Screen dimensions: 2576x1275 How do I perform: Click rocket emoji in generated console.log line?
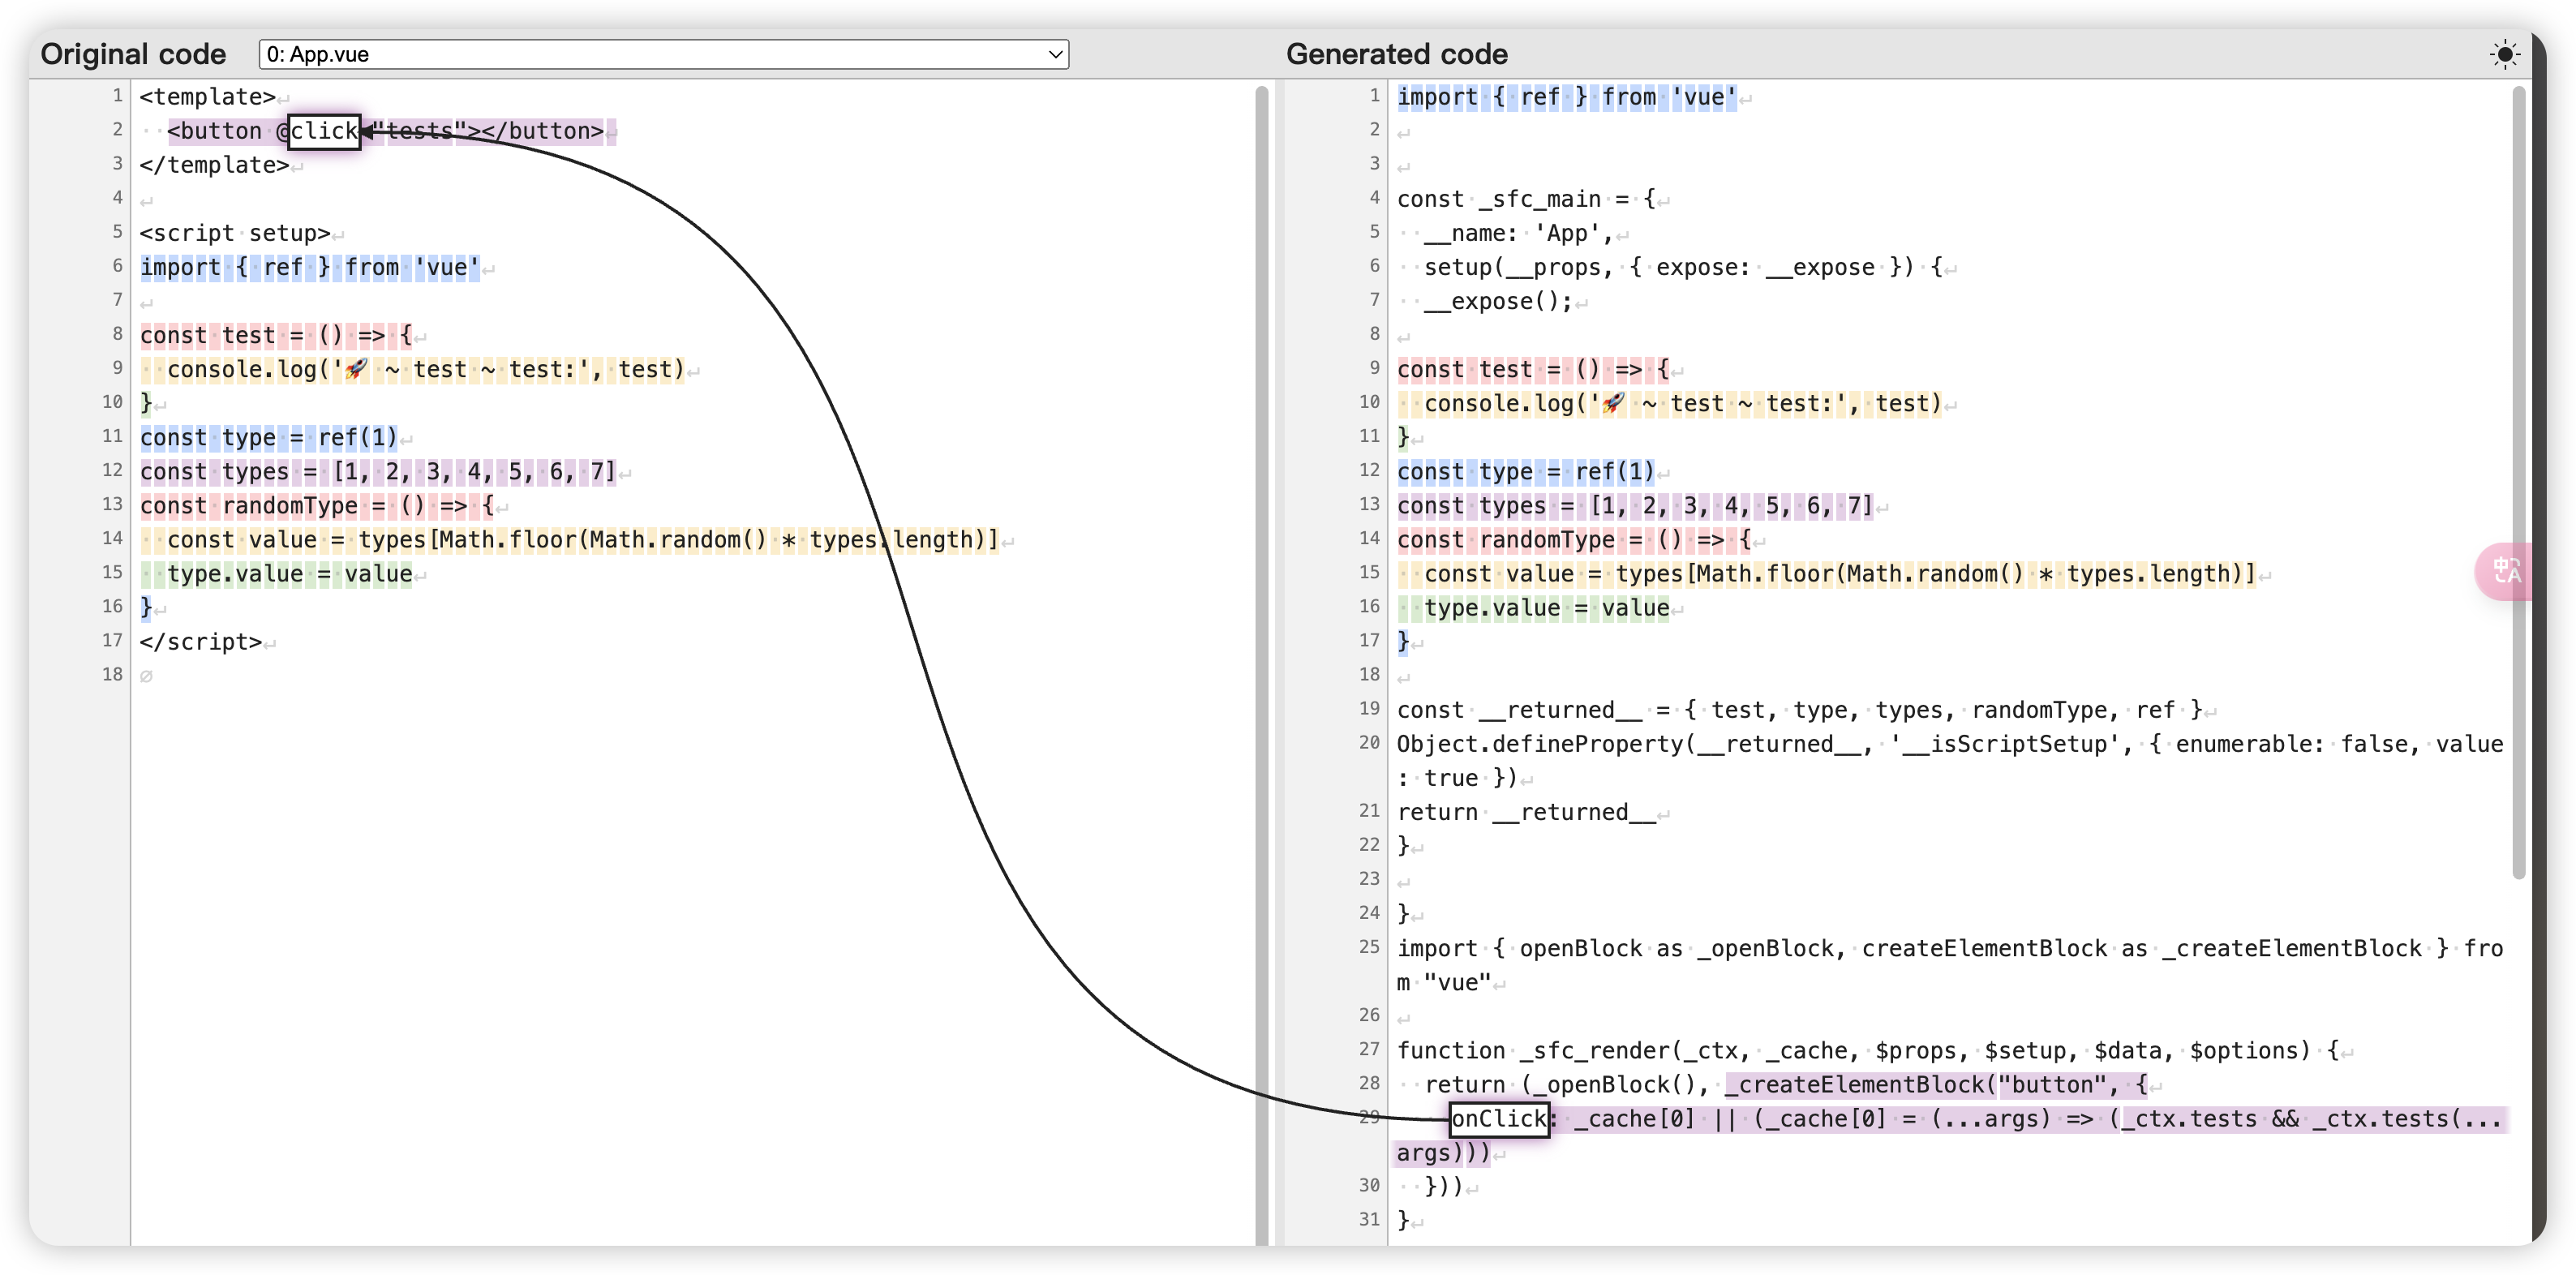pyautogui.click(x=1613, y=404)
